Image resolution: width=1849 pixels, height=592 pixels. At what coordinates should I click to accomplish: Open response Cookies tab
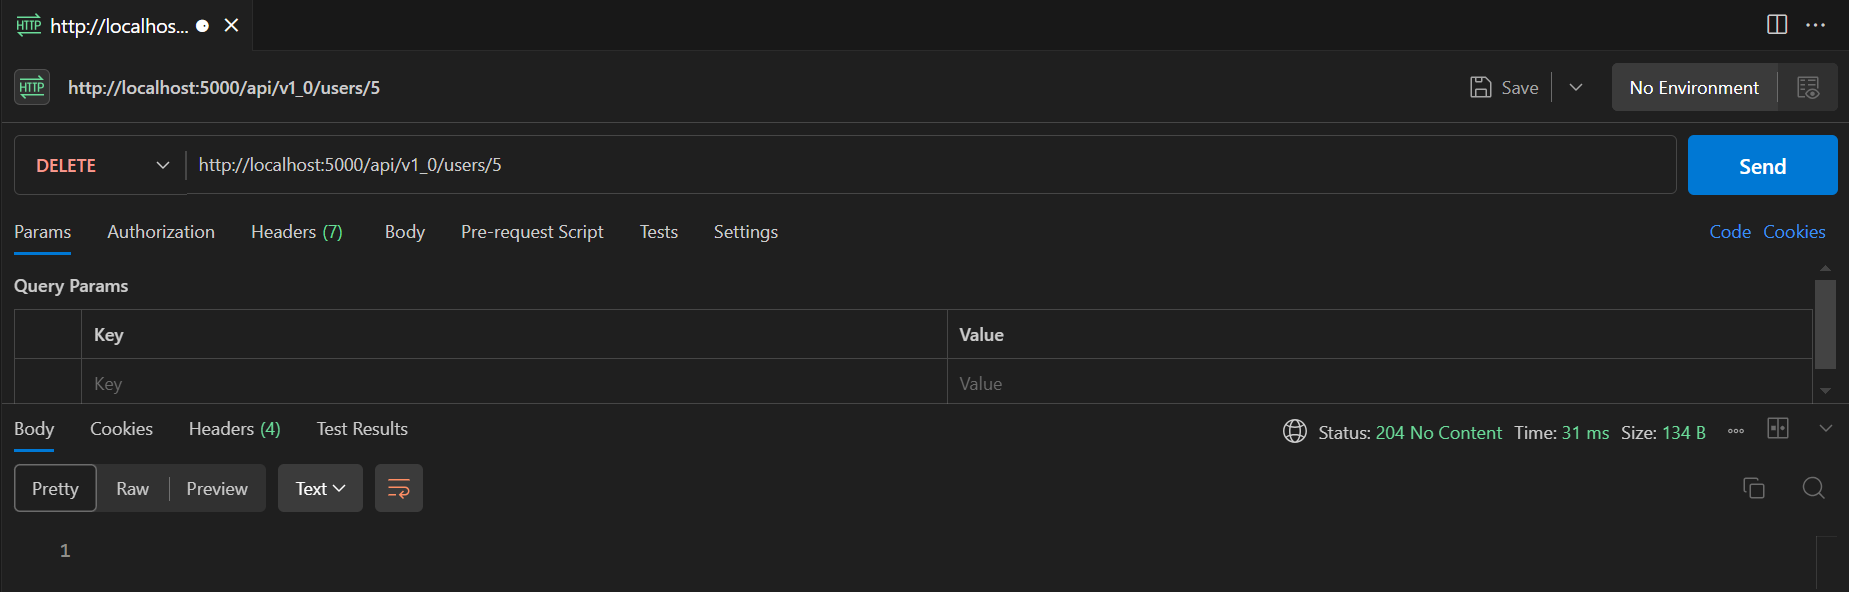[121, 429]
